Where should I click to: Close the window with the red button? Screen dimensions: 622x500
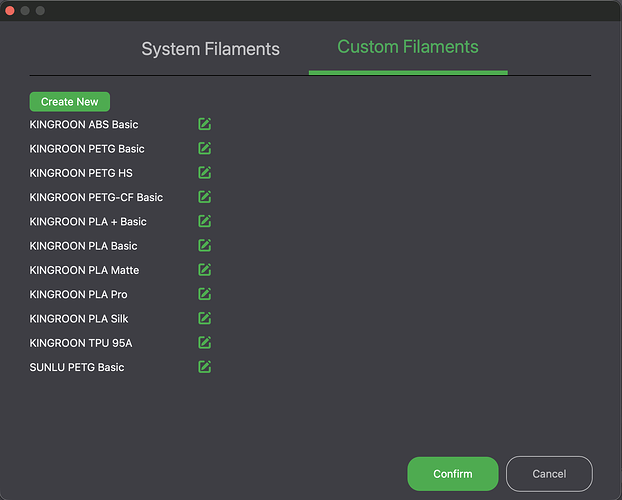tap(10, 11)
